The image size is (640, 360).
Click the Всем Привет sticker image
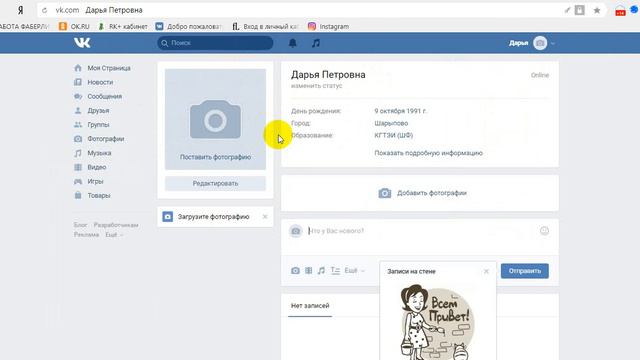point(437,322)
